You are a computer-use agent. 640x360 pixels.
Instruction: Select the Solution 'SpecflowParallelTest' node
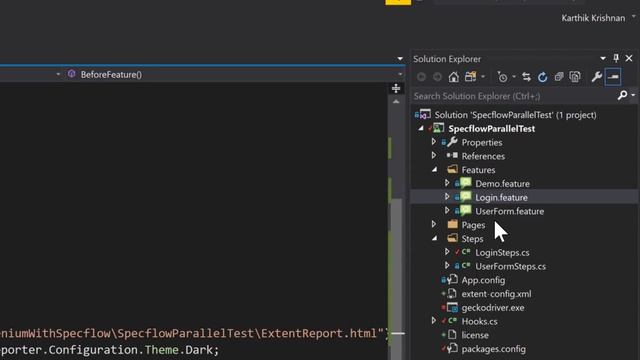[x=515, y=115]
